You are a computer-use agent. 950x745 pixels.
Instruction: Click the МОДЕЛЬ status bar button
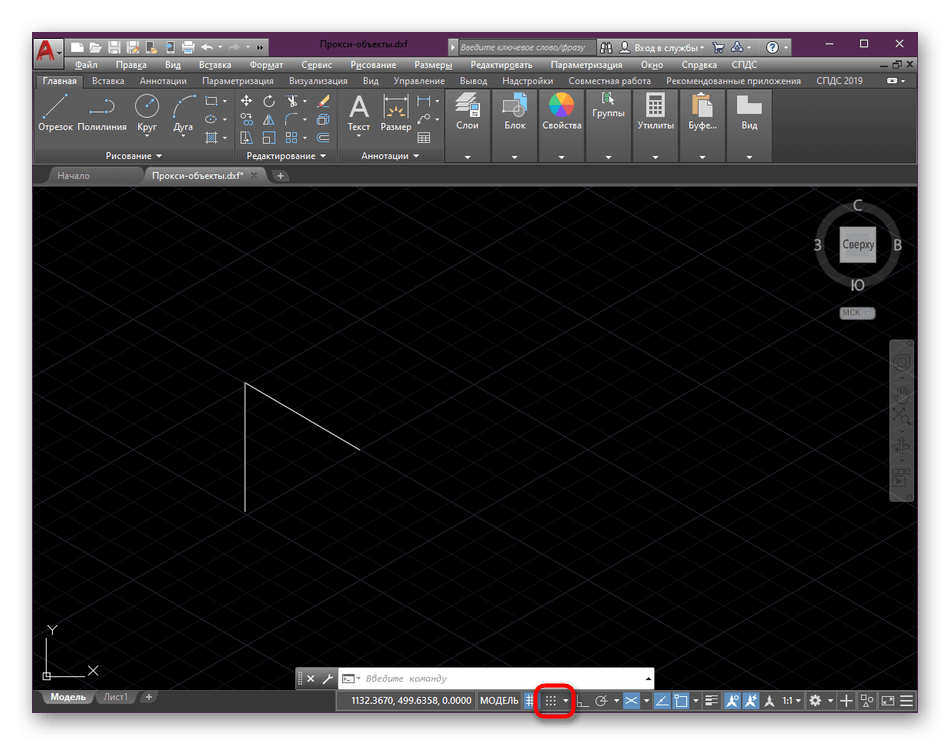(x=499, y=701)
